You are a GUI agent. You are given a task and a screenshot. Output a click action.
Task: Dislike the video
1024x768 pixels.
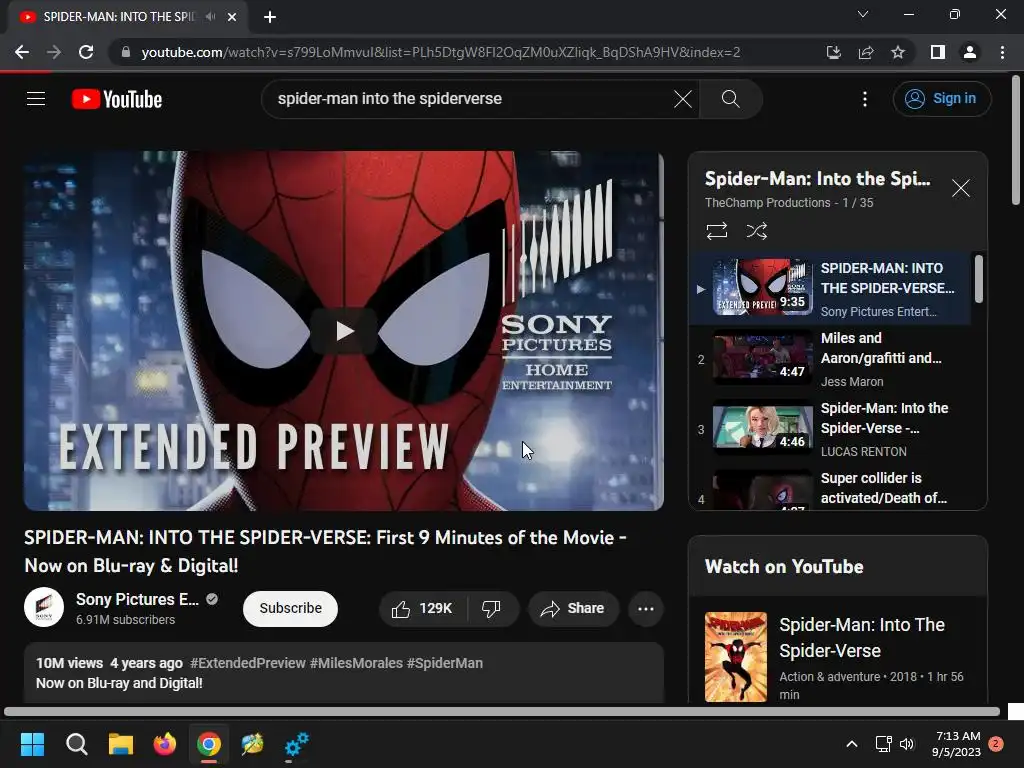coord(492,609)
